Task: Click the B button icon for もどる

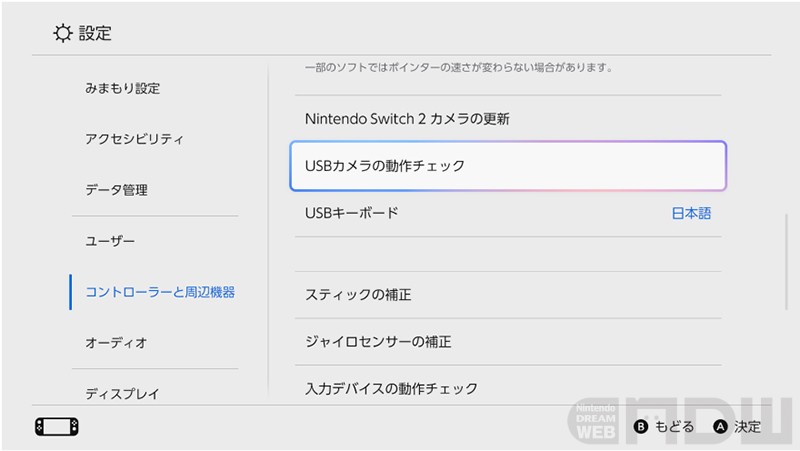Action: (641, 427)
